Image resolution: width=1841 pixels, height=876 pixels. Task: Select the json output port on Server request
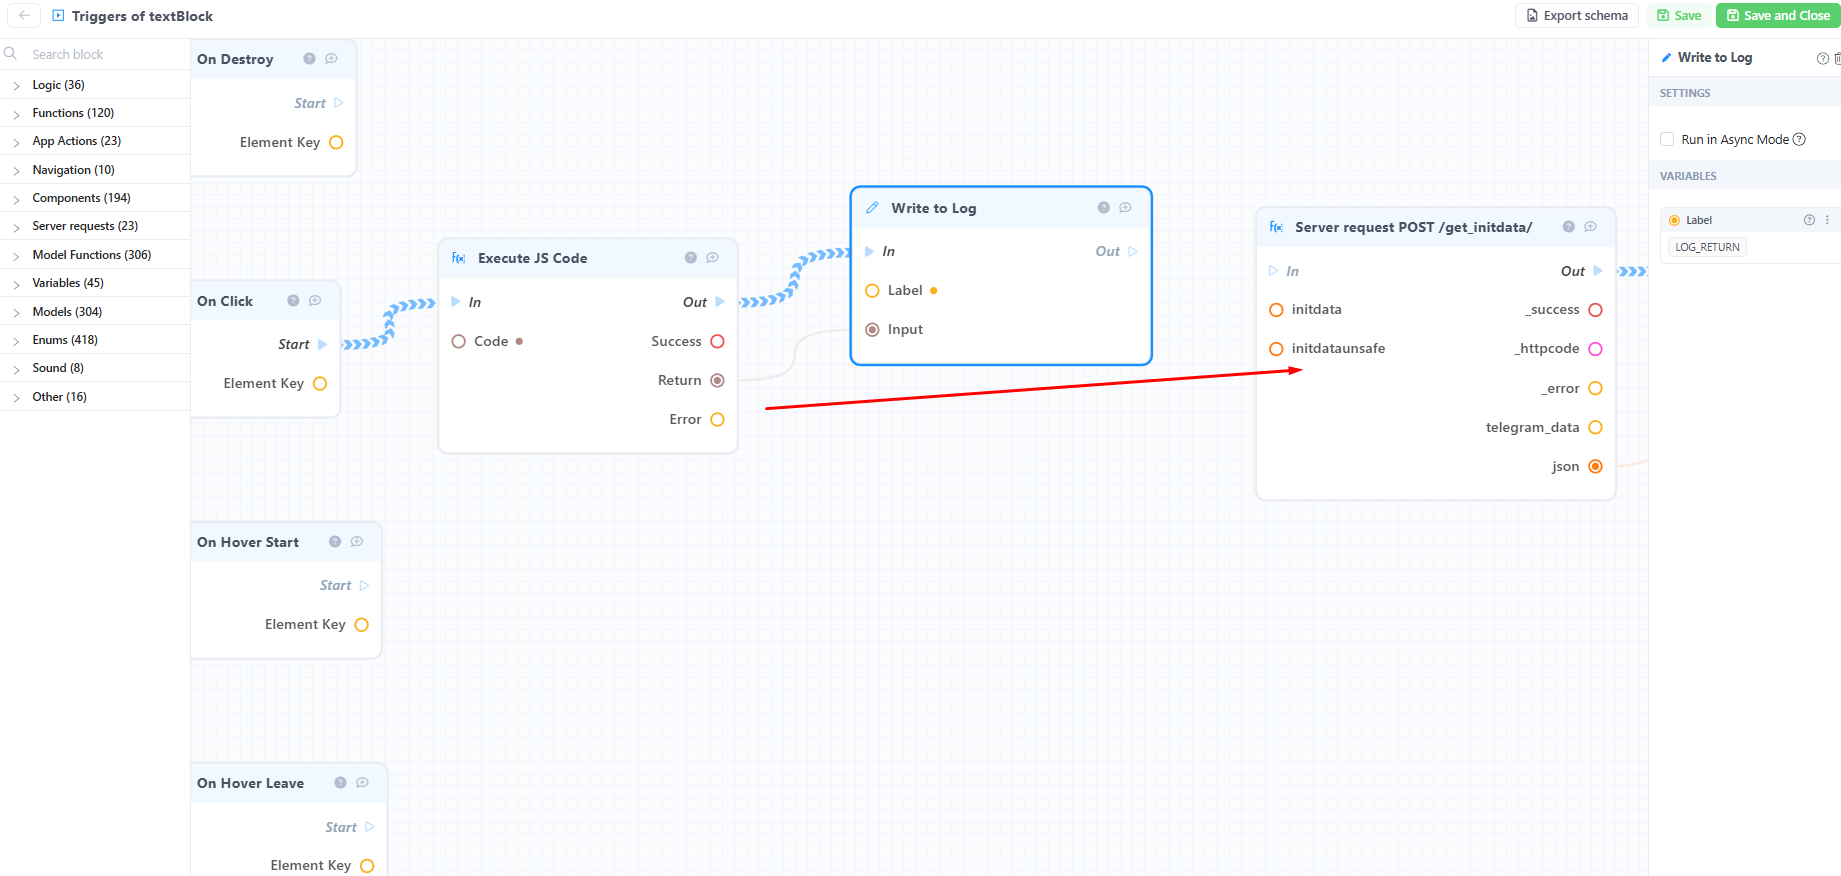click(1595, 466)
